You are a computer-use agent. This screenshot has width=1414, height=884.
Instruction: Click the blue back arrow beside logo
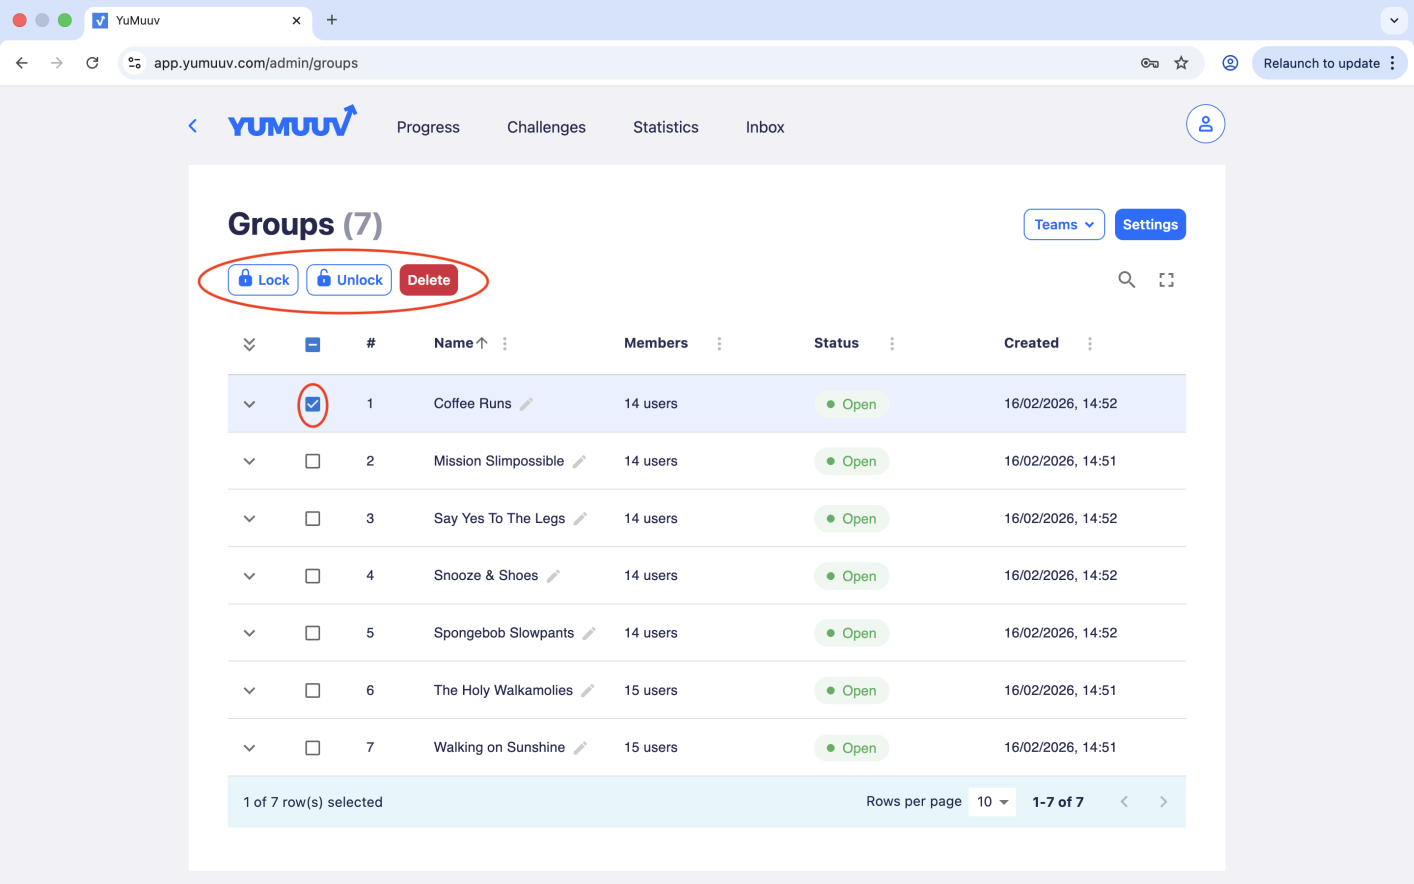(193, 126)
